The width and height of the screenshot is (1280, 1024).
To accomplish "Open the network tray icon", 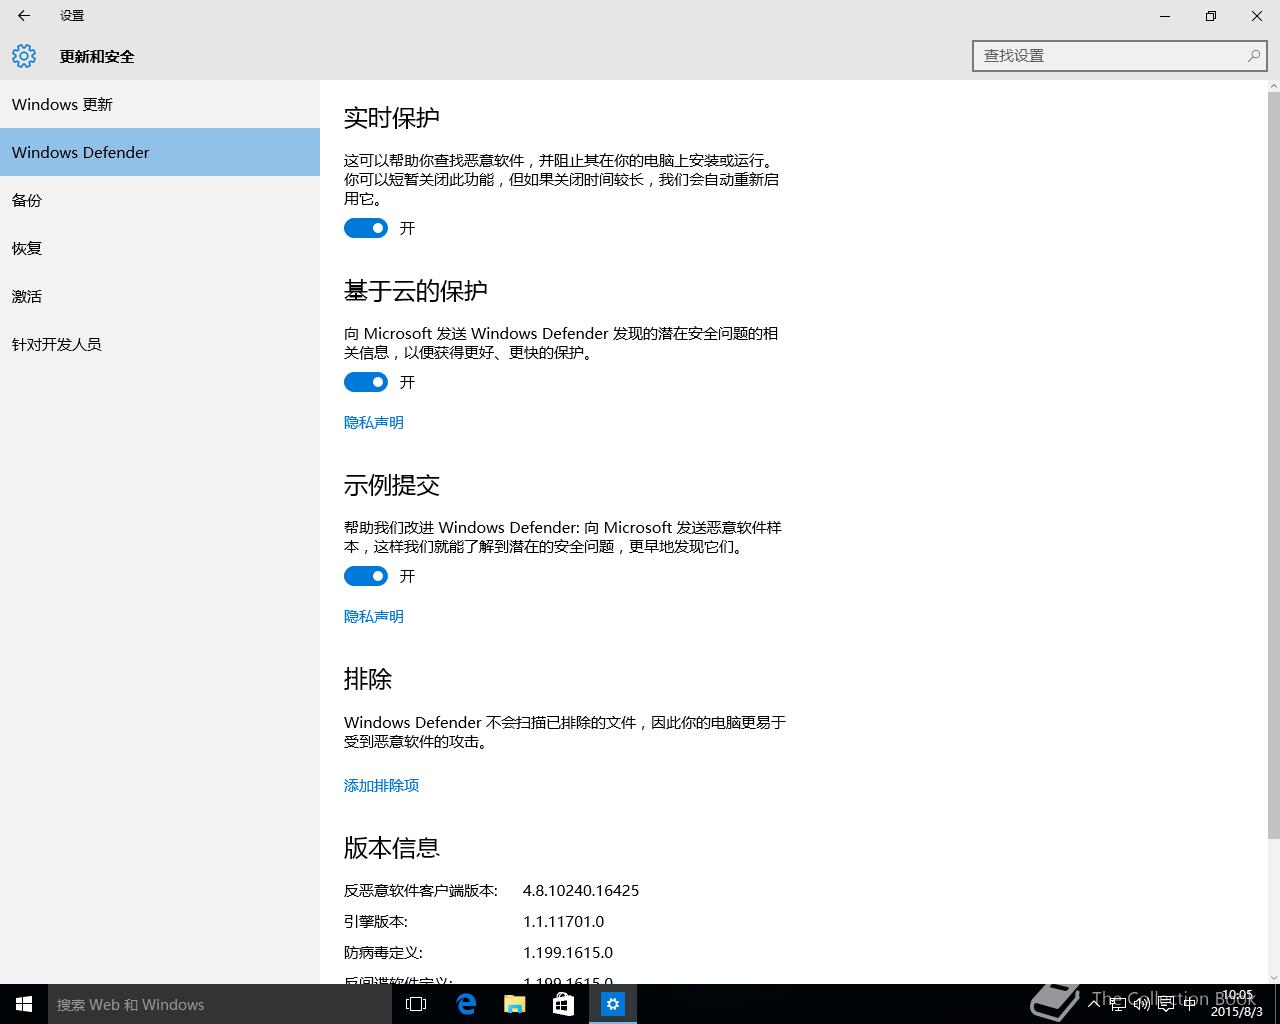I will click(1119, 1004).
